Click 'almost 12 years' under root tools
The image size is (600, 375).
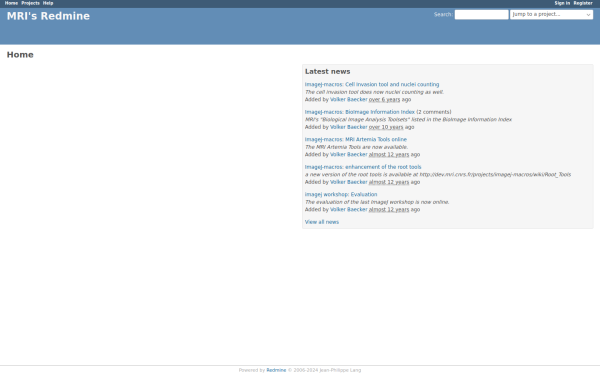click(x=389, y=182)
